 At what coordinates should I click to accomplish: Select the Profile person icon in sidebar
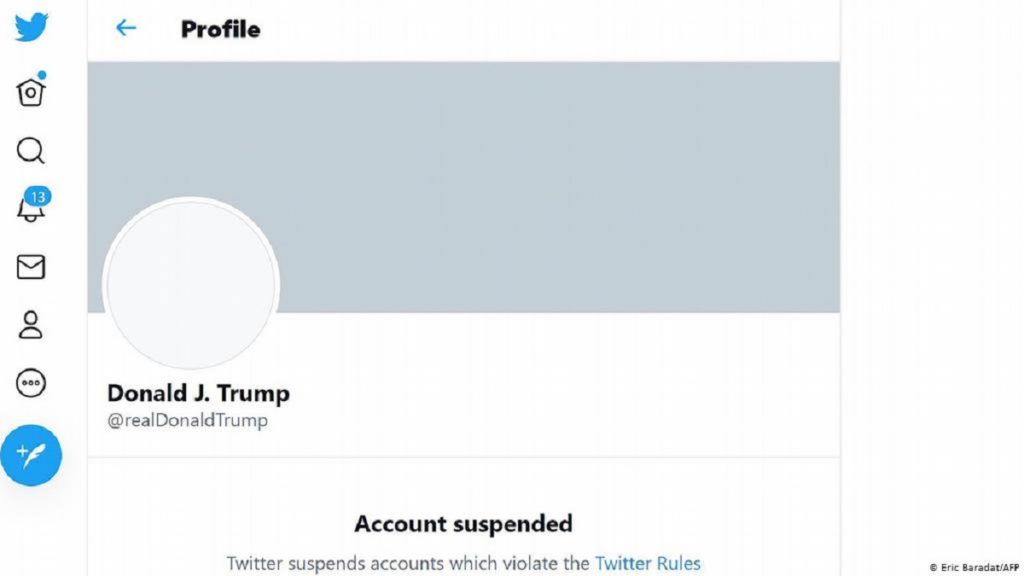click(31, 325)
